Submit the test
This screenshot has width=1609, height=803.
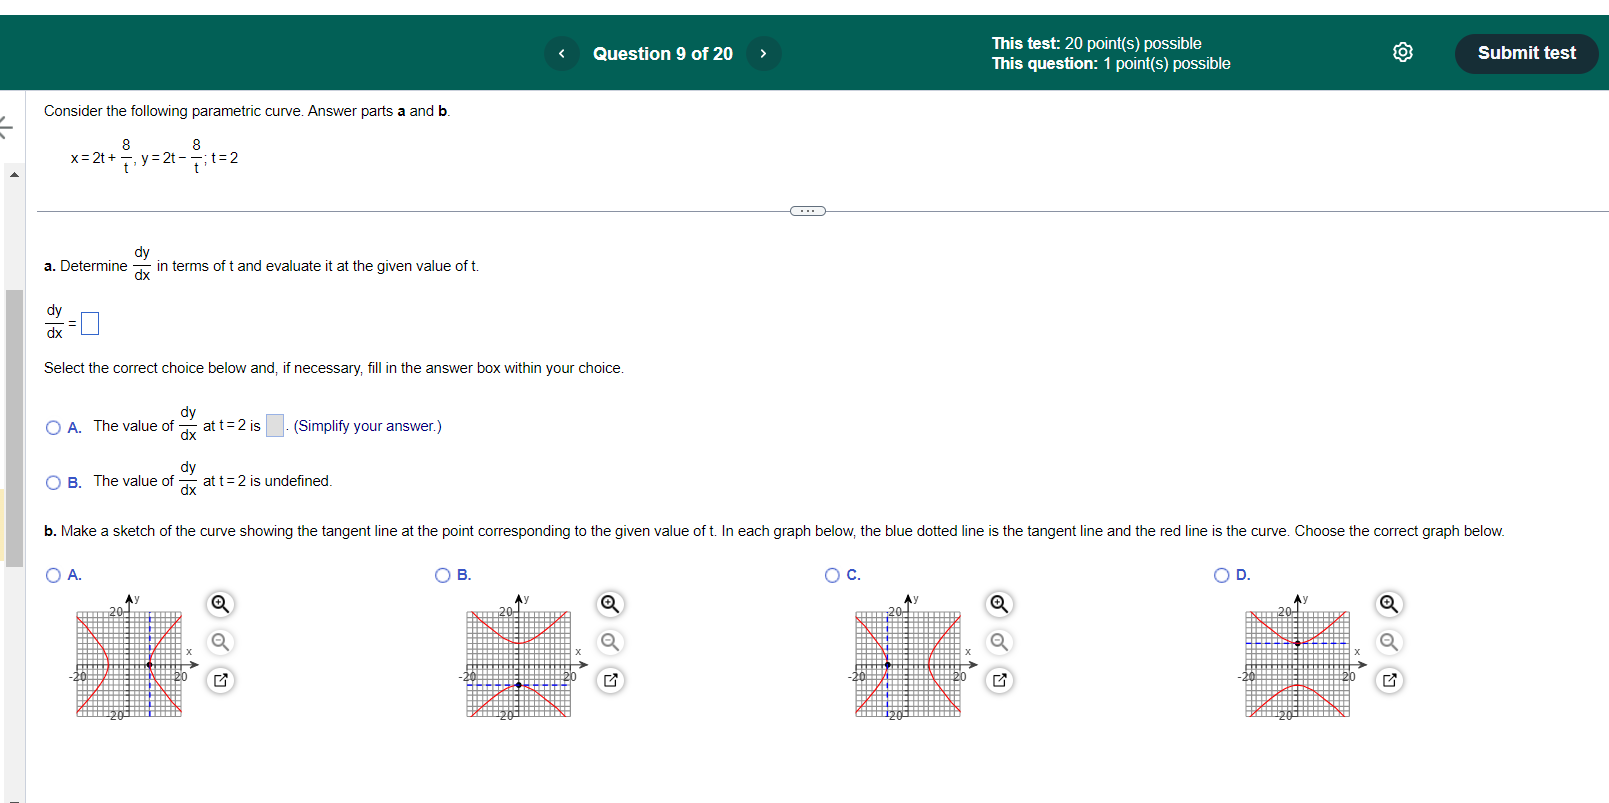(x=1526, y=53)
